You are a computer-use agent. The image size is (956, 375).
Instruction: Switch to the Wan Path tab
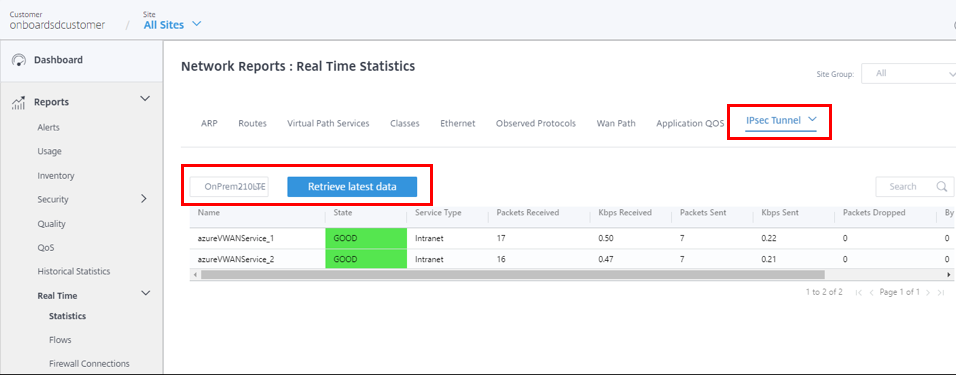[x=616, y=123]
